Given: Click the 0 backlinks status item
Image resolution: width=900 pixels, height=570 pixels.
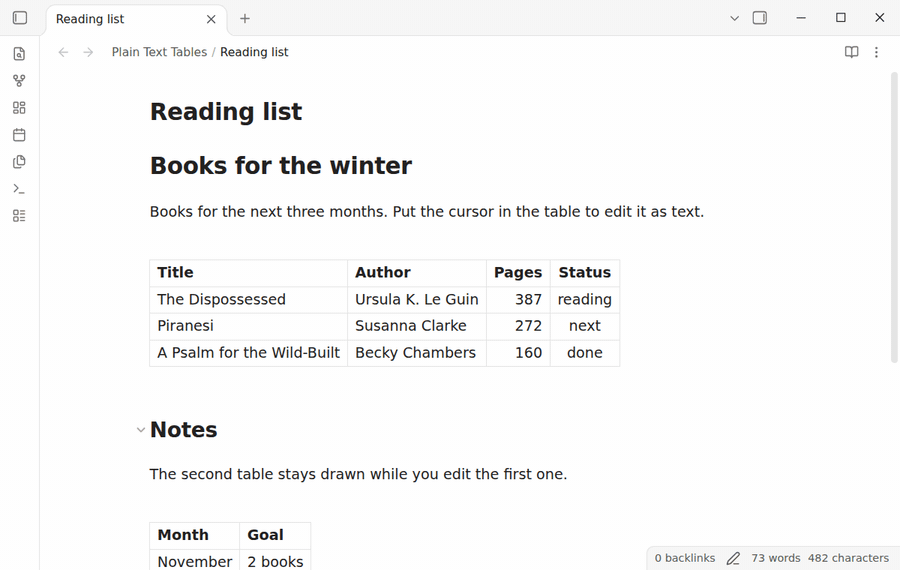Looking at the screenshot, I should (685, 558).
